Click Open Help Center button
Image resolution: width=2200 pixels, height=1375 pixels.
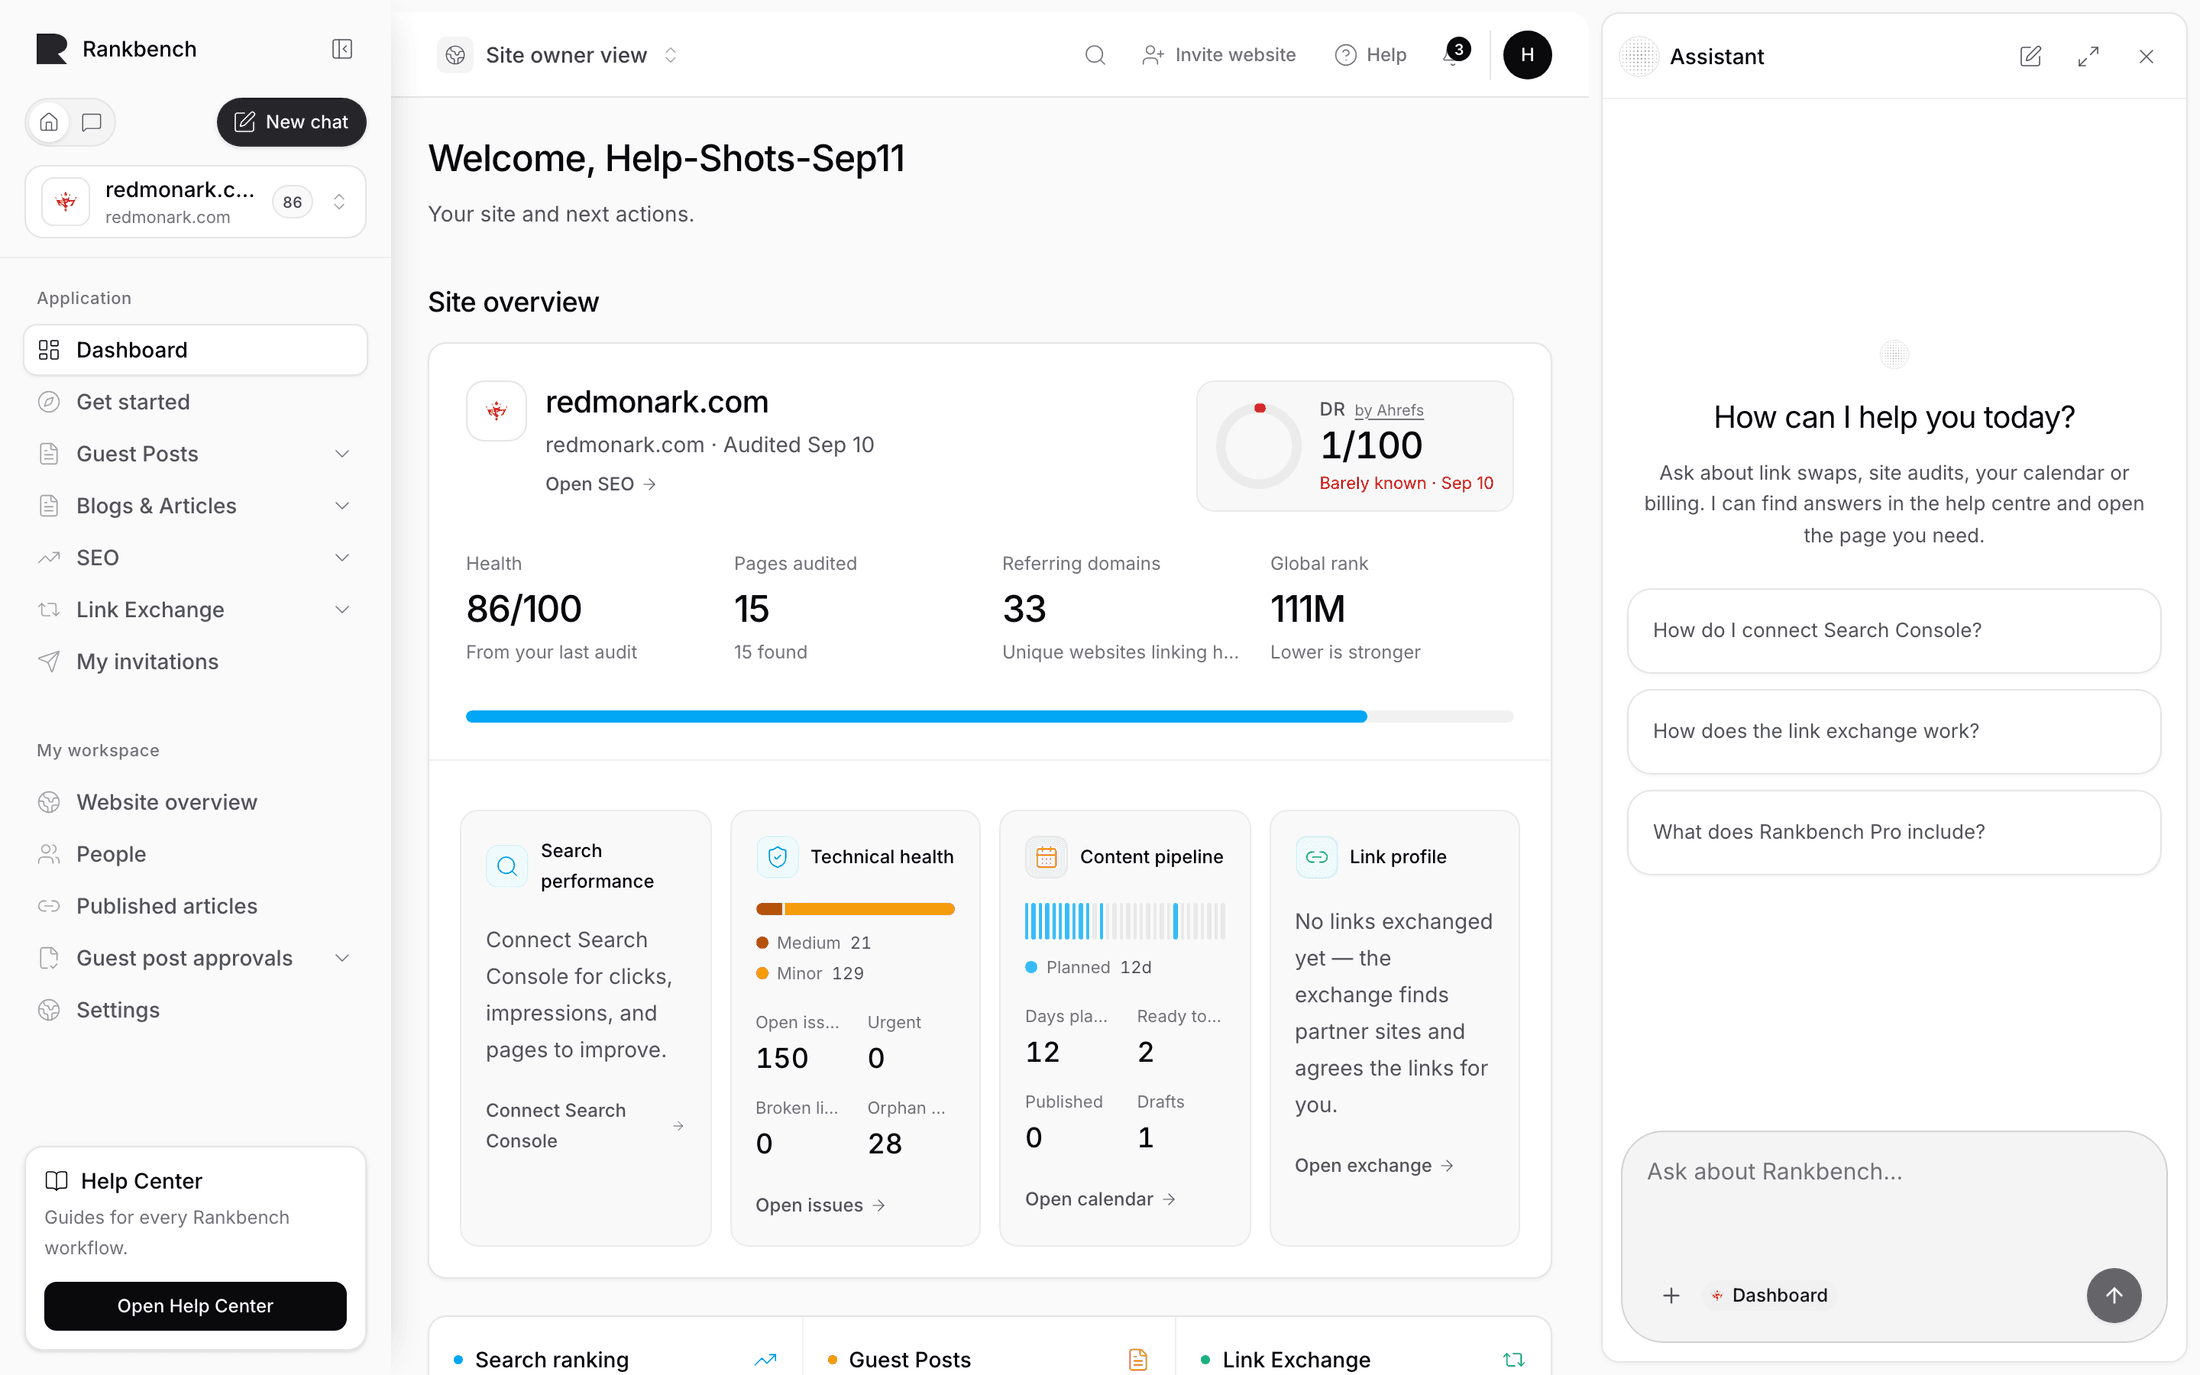pos(195,1306)
